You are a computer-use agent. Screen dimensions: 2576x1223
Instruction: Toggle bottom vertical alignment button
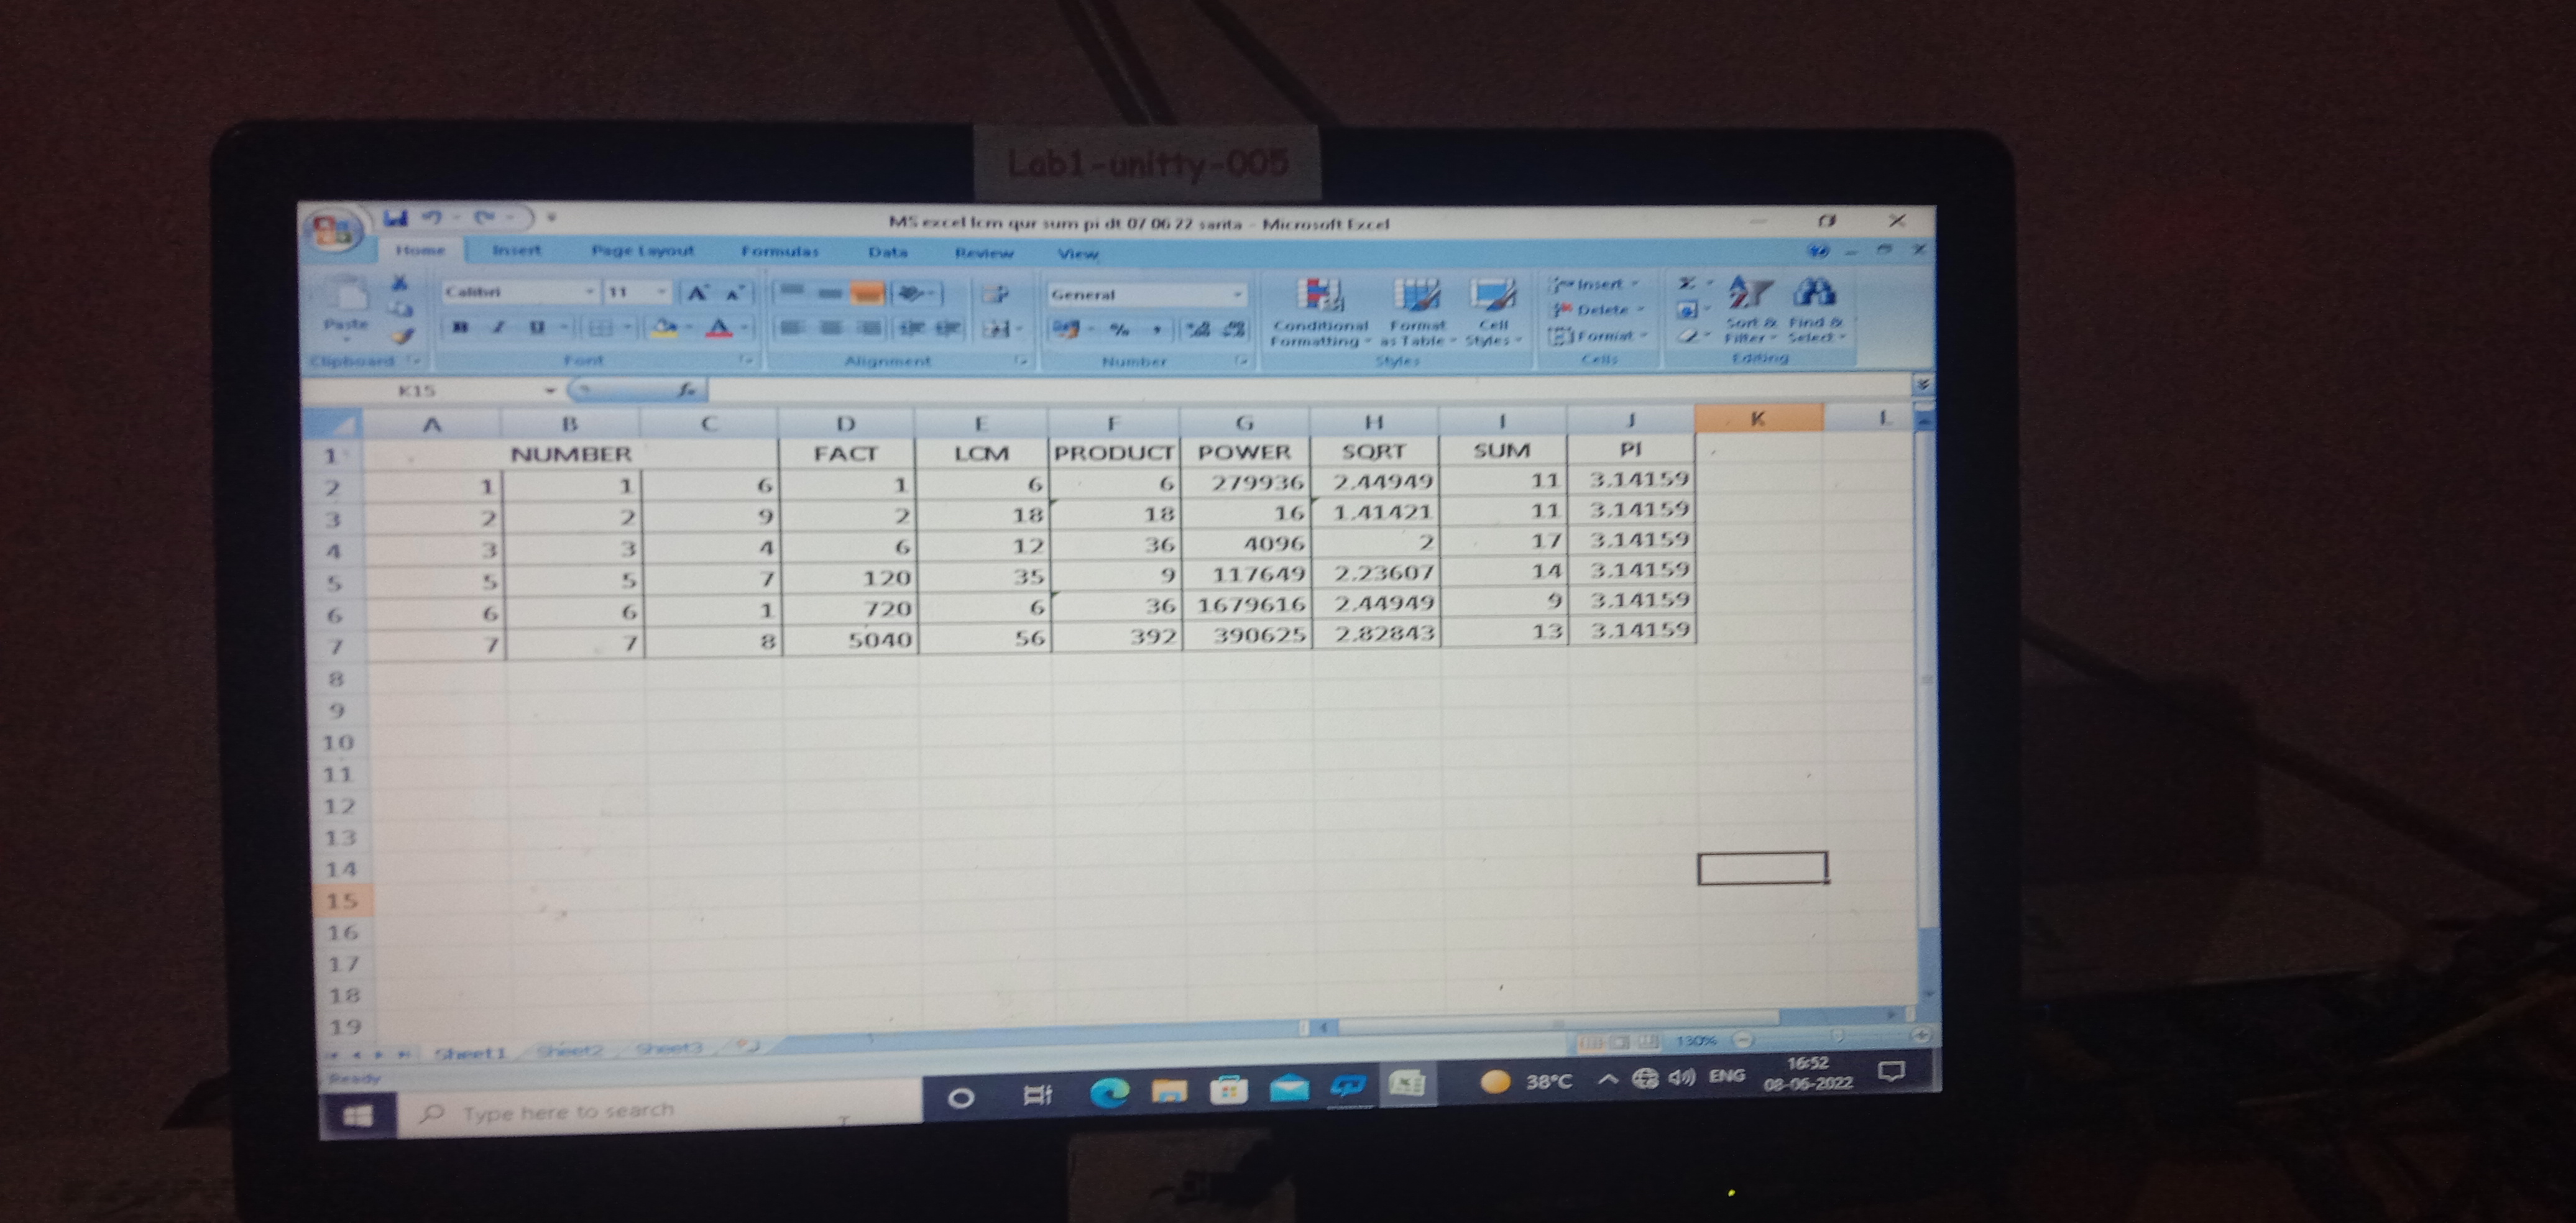tap(867, 292)
